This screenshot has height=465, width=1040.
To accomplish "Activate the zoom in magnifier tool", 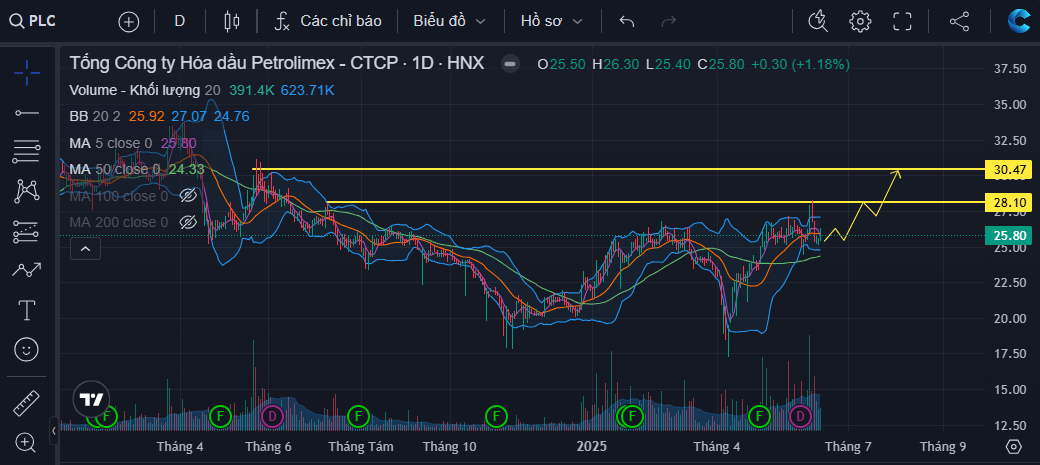I will point(27,442).
